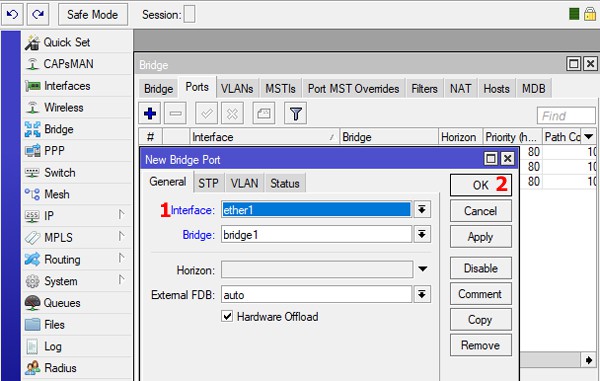
Task: Switch to VLANs tab in Bridge window
Action: 237,89
